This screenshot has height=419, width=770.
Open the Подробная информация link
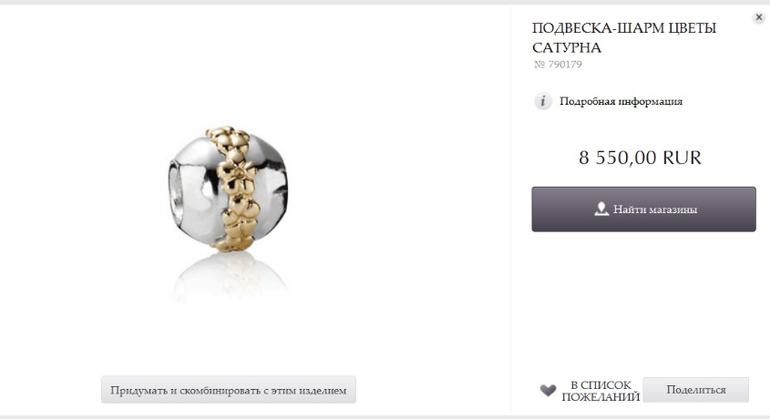(621, 101)
